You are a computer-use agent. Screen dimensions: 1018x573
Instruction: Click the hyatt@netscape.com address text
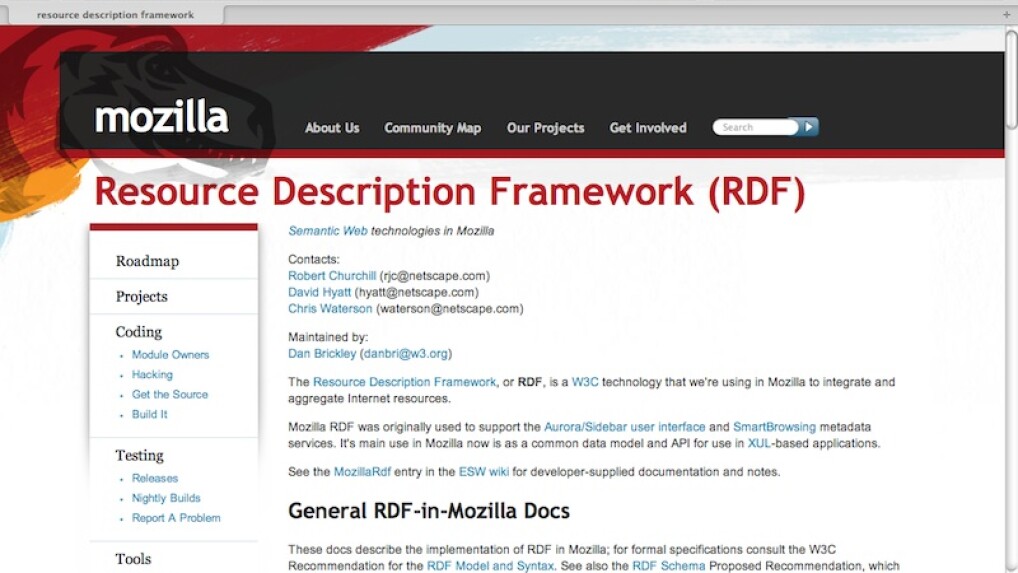point(416,292)
